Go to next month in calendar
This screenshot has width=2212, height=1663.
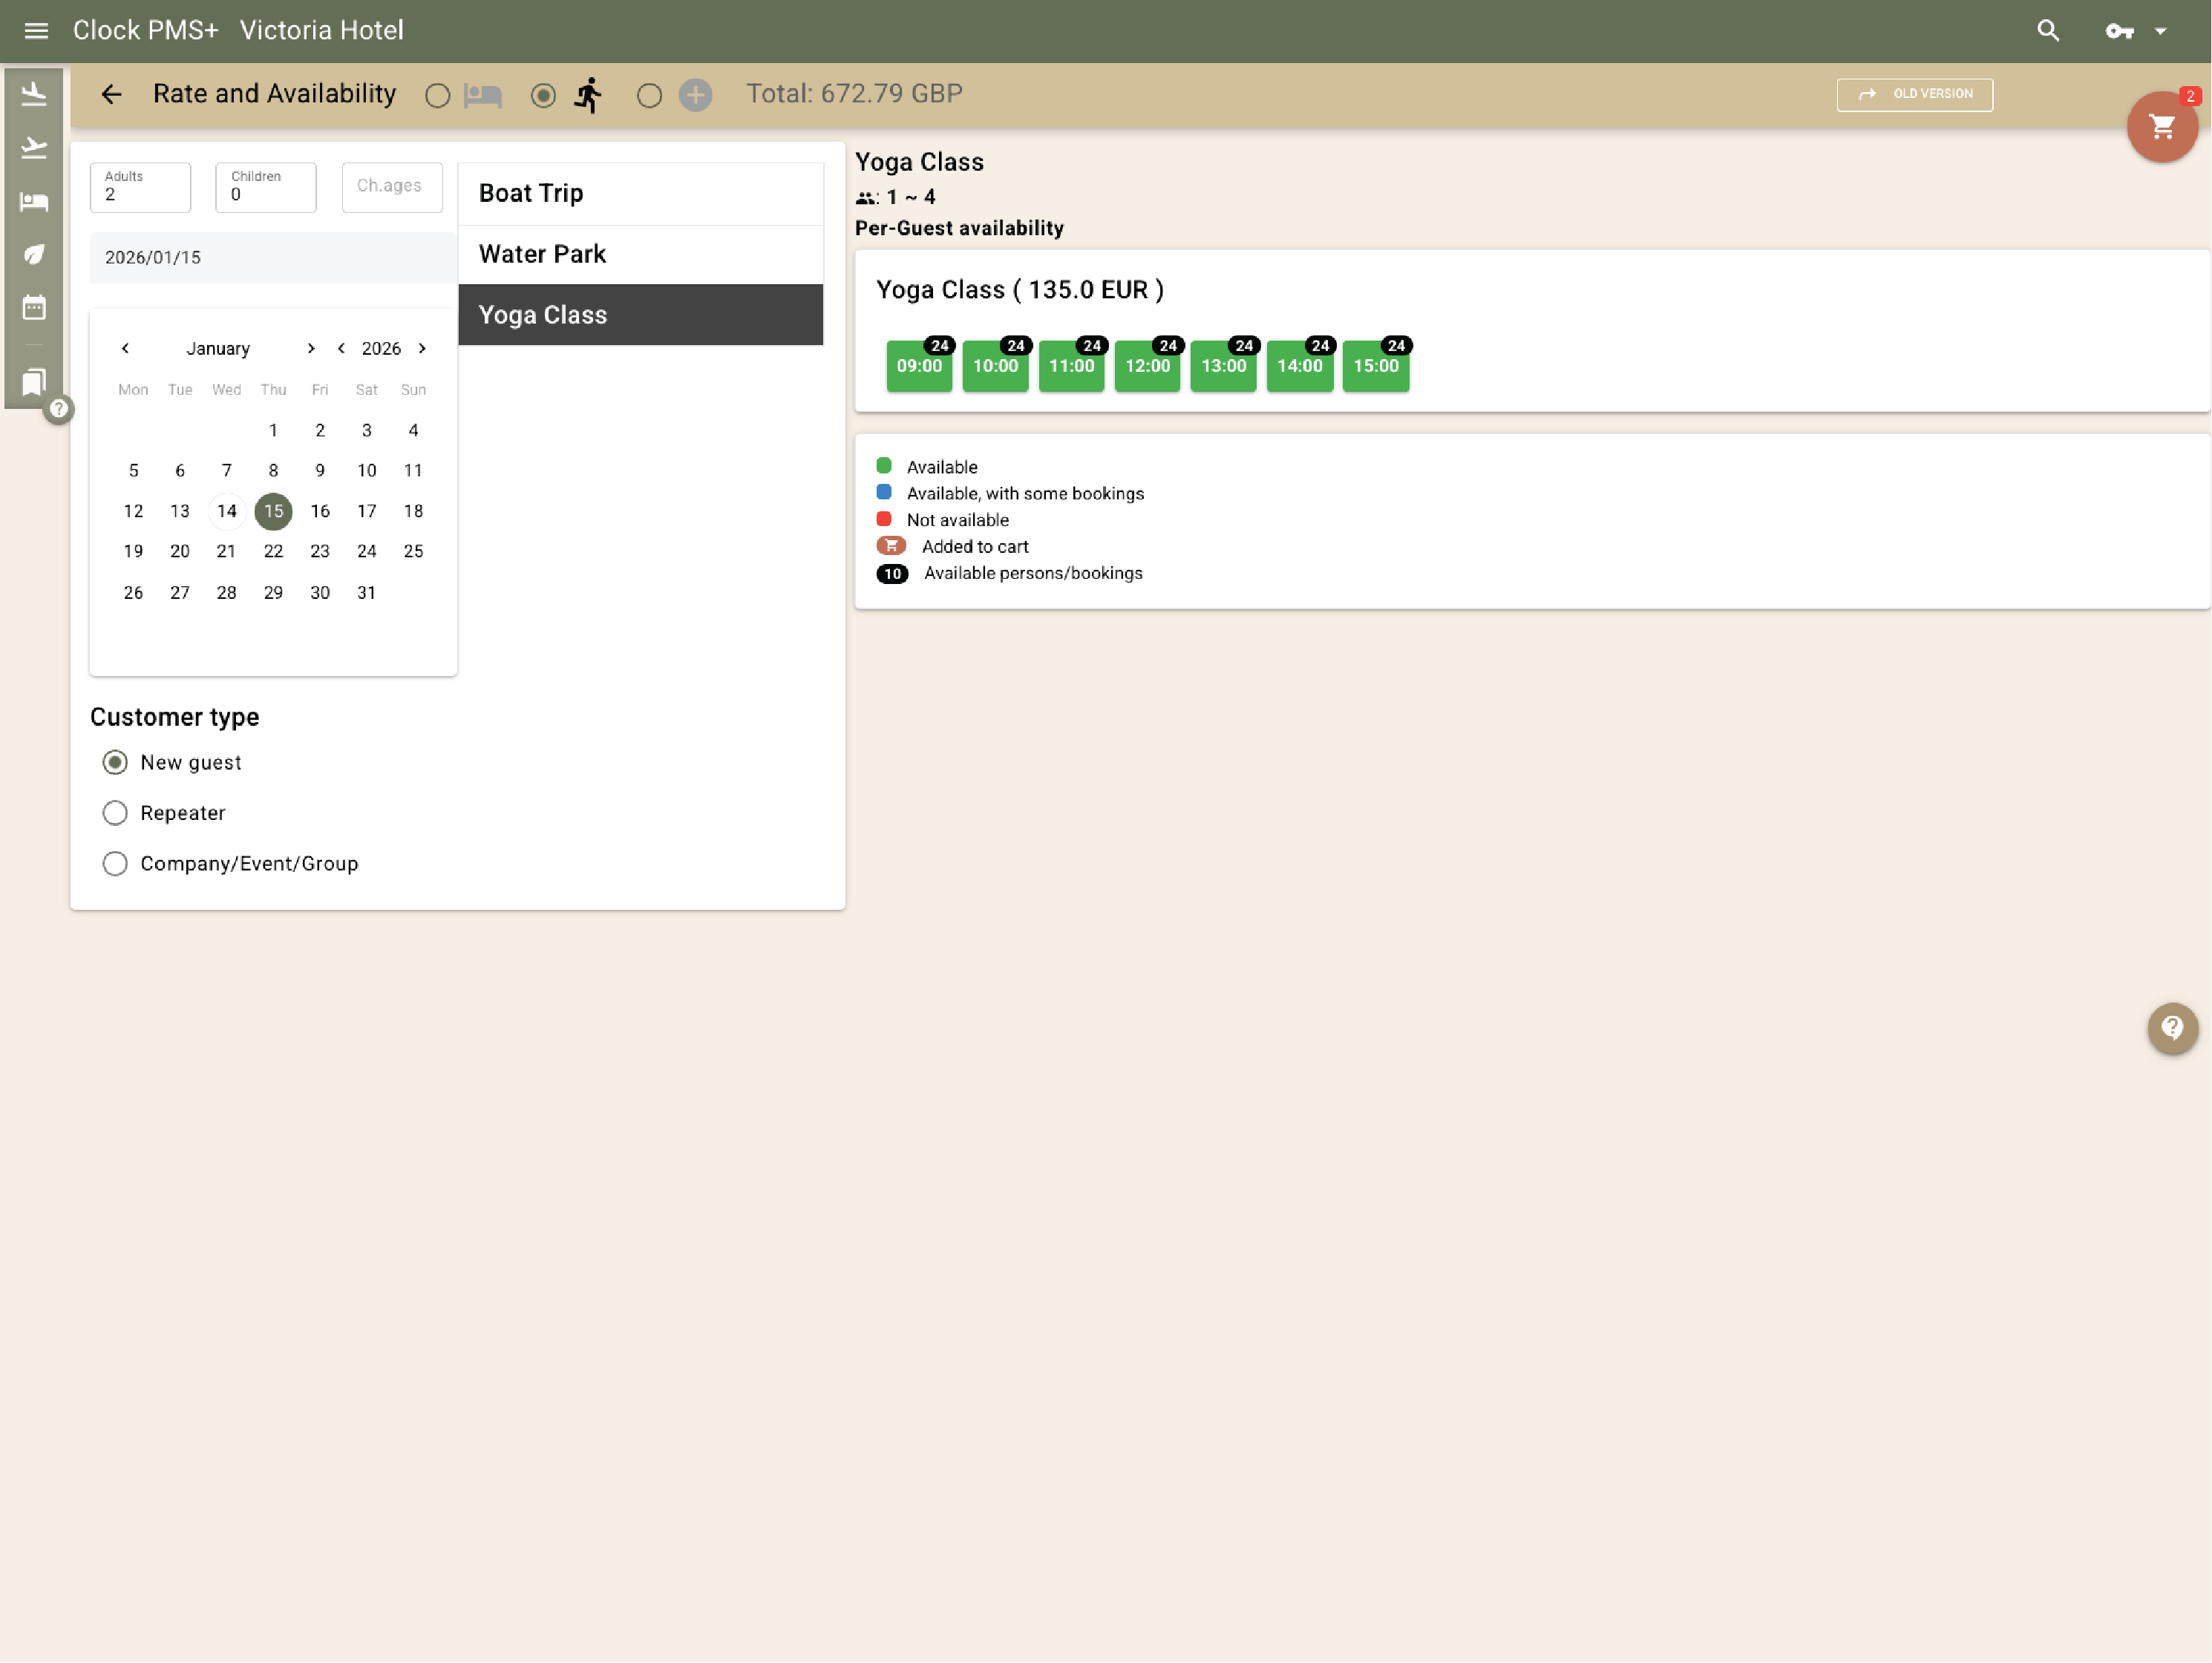point(311,348)
